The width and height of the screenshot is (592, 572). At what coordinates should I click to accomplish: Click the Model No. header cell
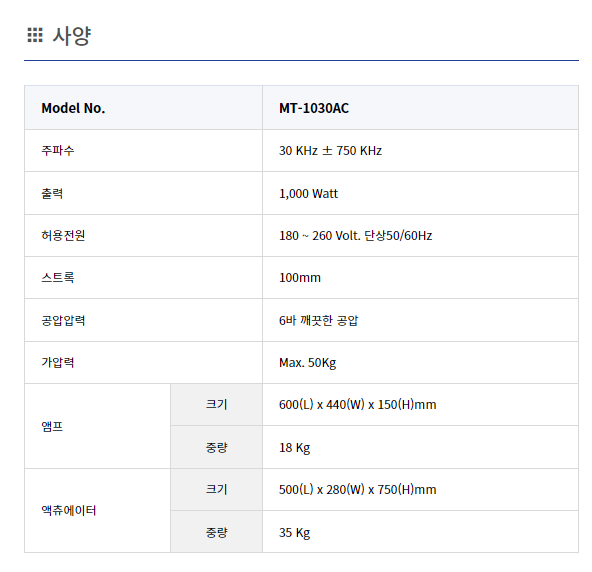(x=143, y=108)
